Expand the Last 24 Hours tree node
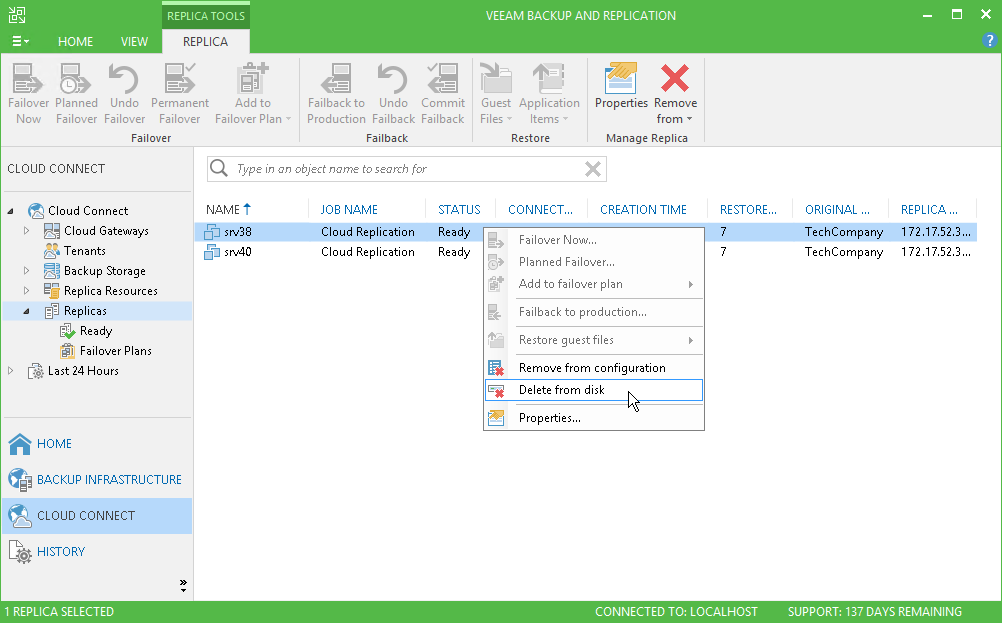The image size is (1002, 623). click(11, 371)
